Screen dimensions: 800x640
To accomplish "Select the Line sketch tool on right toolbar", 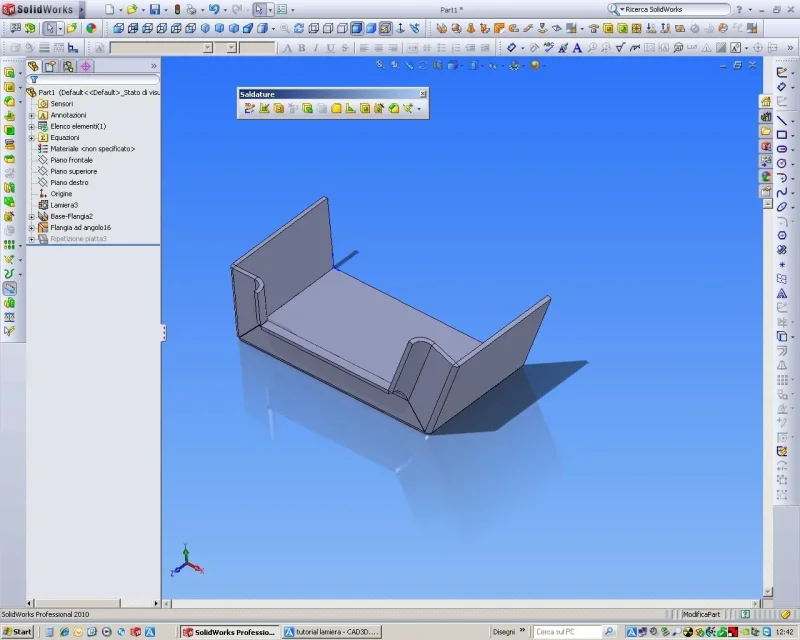I will click(x=782, y=119).
